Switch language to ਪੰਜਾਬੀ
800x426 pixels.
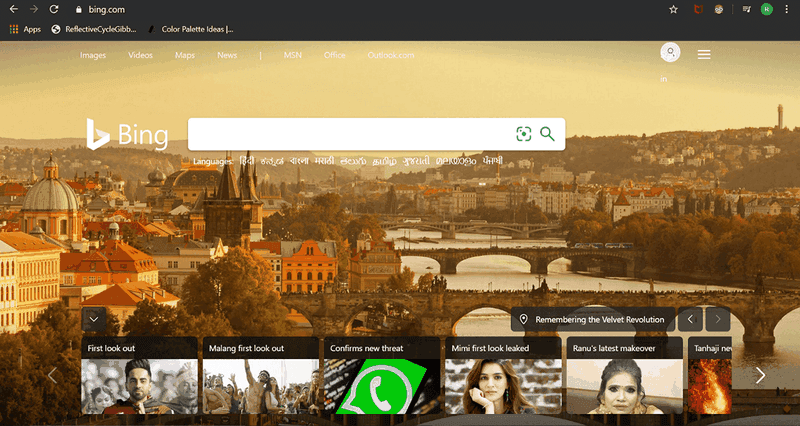tap(493, 161)
